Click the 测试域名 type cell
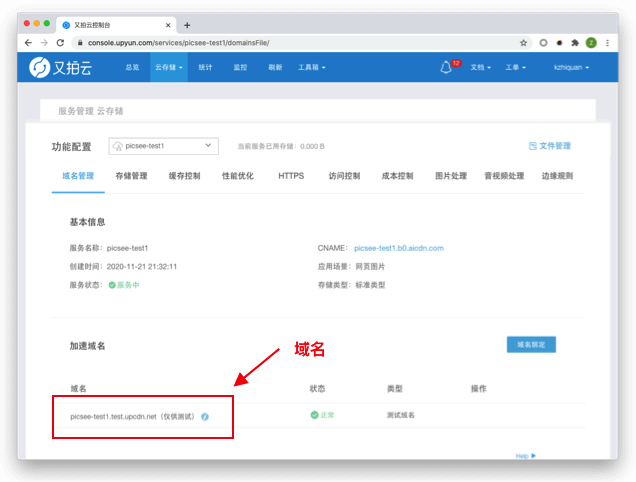Screen dimensions: 636x482 click(401, 415)
